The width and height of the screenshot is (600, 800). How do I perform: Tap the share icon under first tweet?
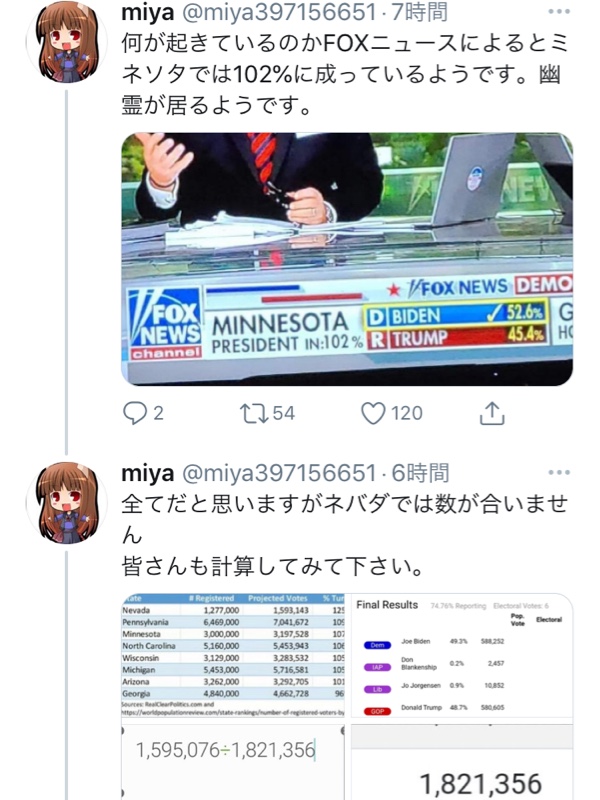pos(492,413)
